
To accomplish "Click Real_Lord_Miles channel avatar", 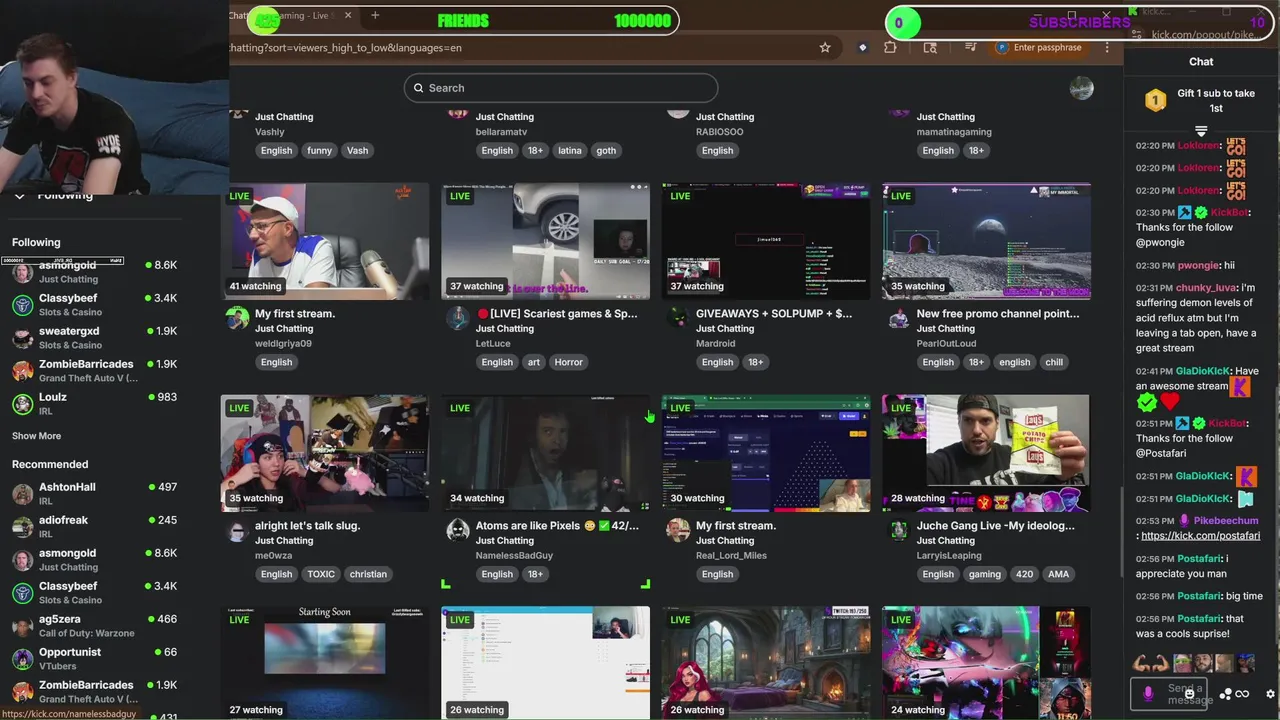I will (x=678, y=530).
